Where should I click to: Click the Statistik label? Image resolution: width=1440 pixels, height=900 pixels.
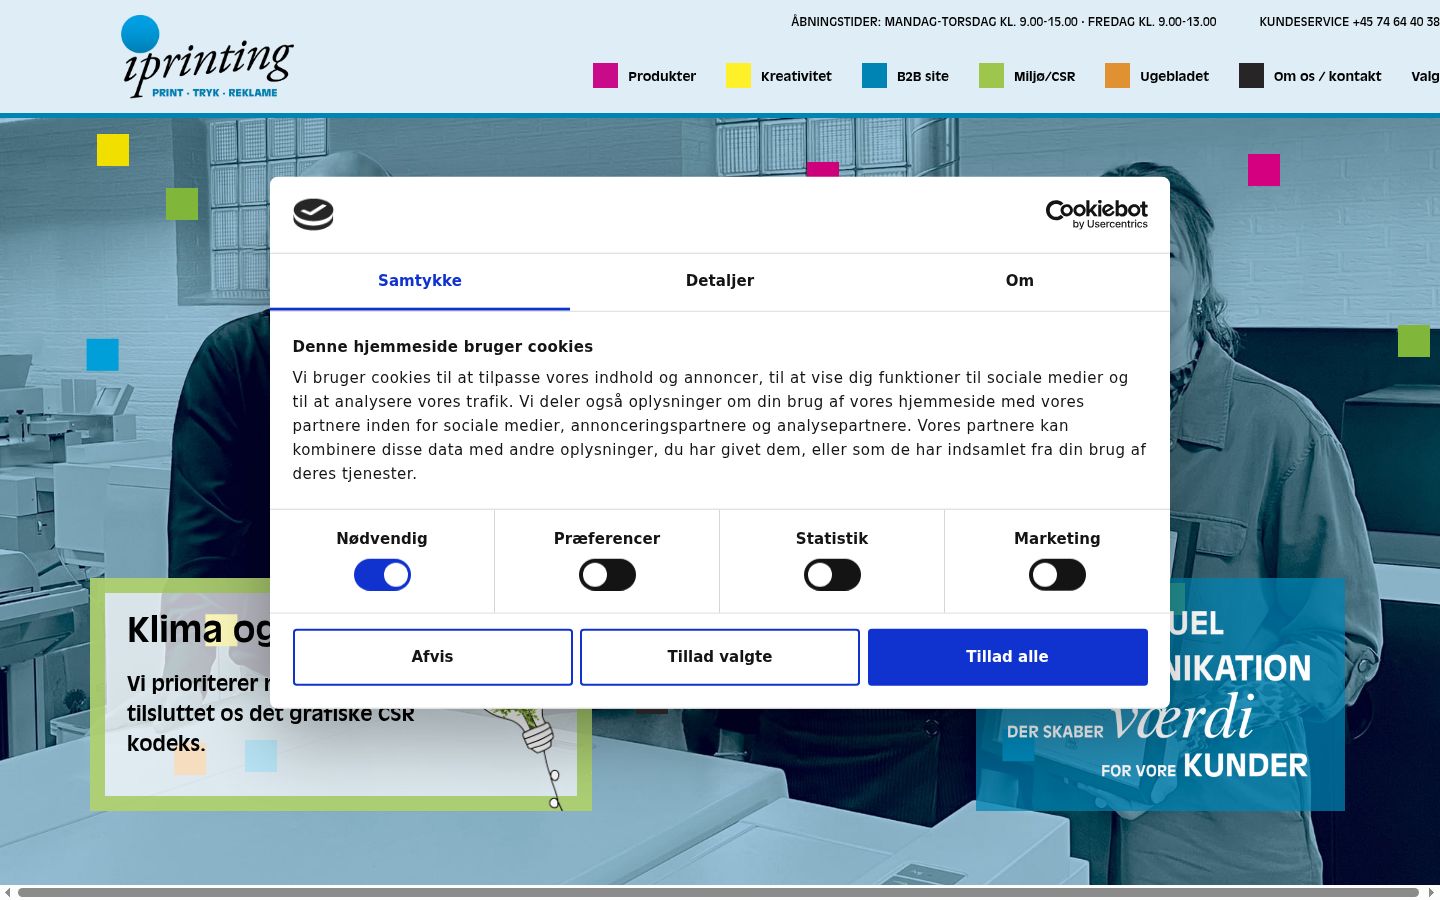tap(832, 539)
